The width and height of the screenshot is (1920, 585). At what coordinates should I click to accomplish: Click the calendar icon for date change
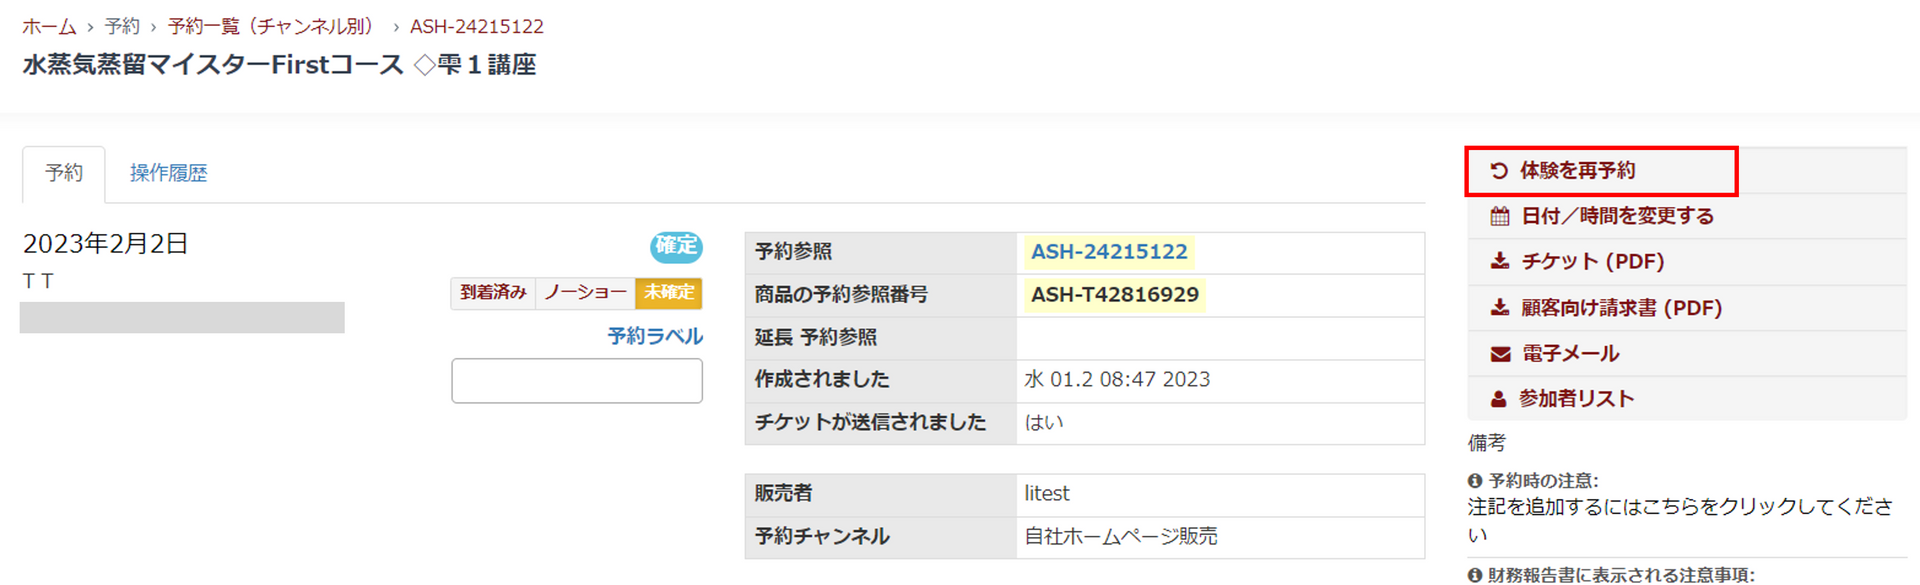[1499, 217]
